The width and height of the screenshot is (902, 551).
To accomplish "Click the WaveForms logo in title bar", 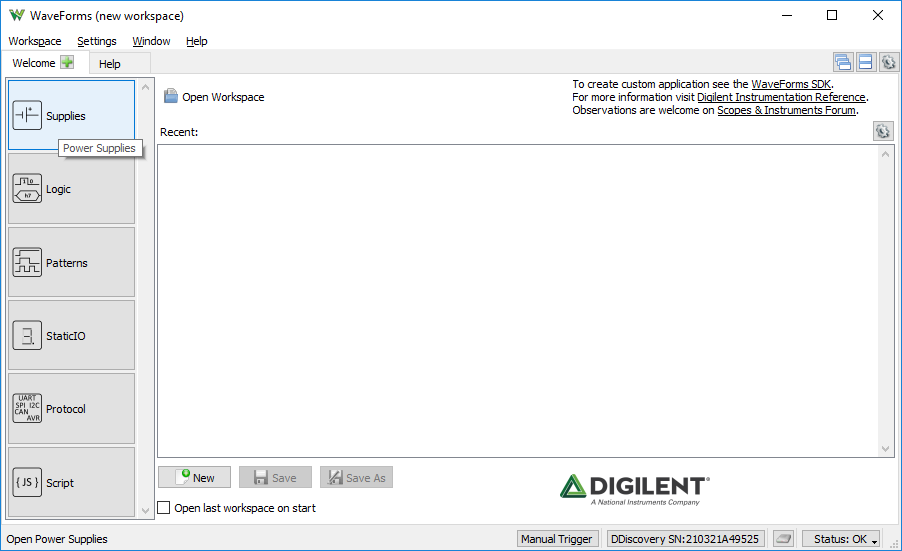I will [17, 15].
